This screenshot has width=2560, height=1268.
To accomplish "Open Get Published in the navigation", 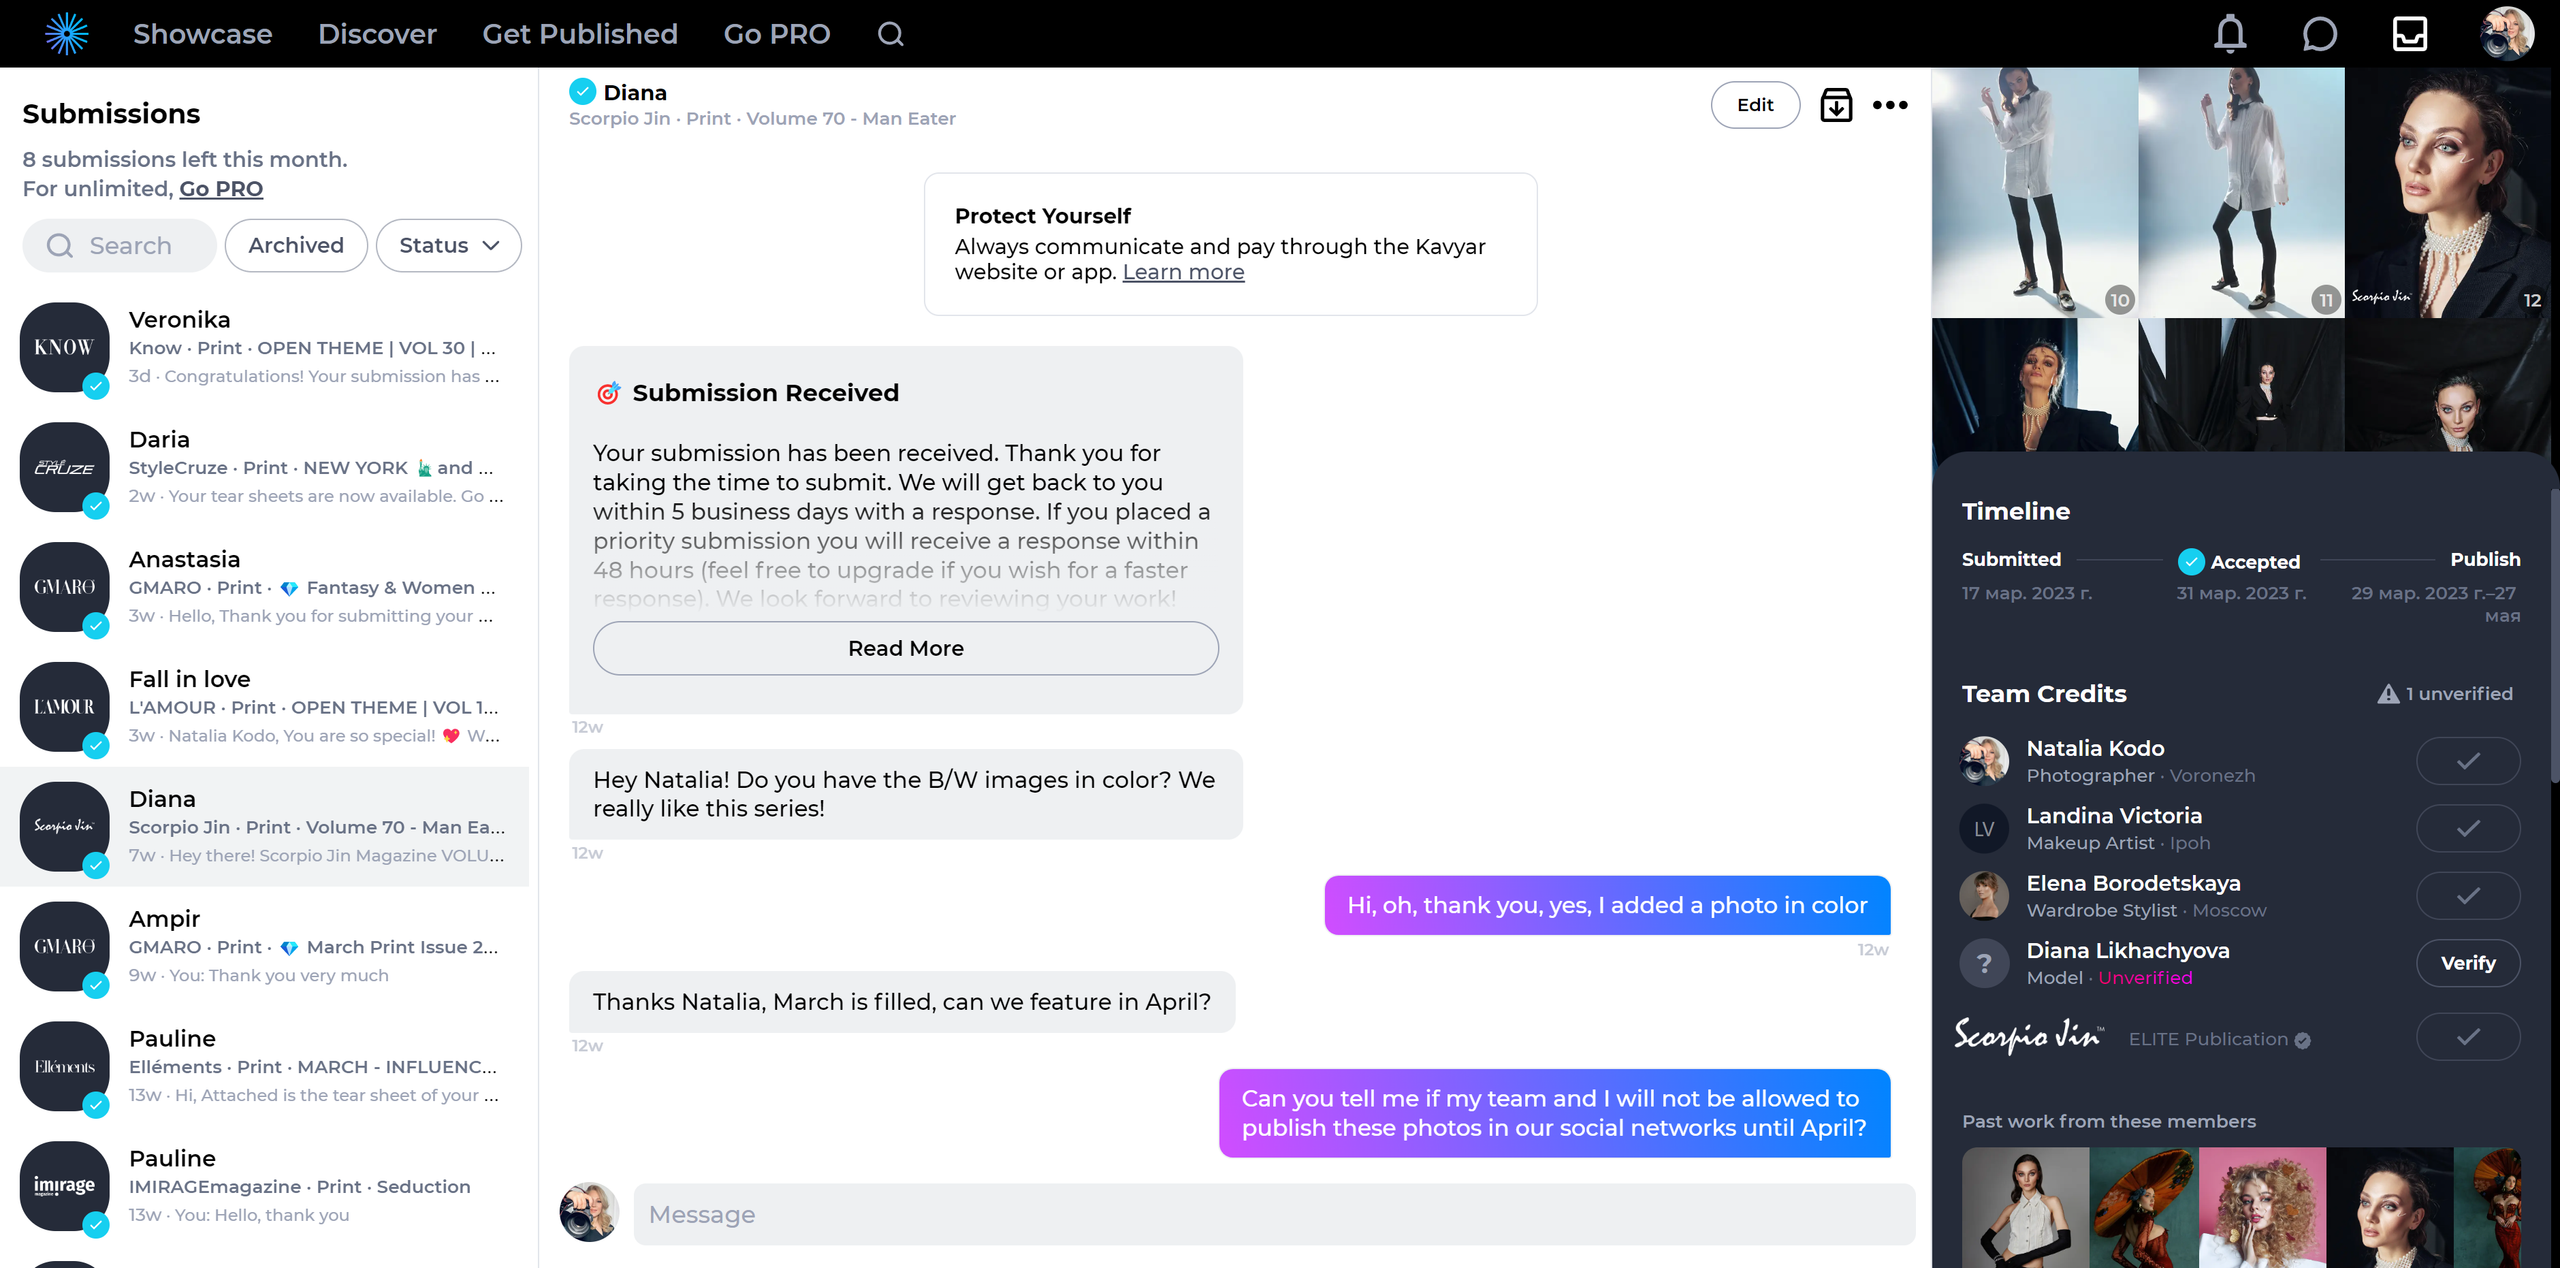I will tap(580, 34).
